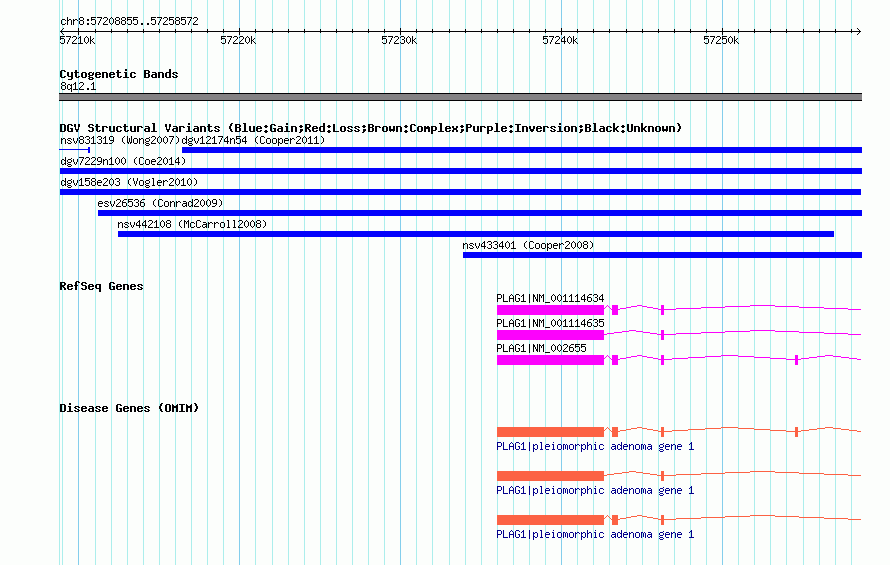
Task: Click the third OMIM PLAG1 pleiomorphic adenoma link
Action: coord(595,534)
